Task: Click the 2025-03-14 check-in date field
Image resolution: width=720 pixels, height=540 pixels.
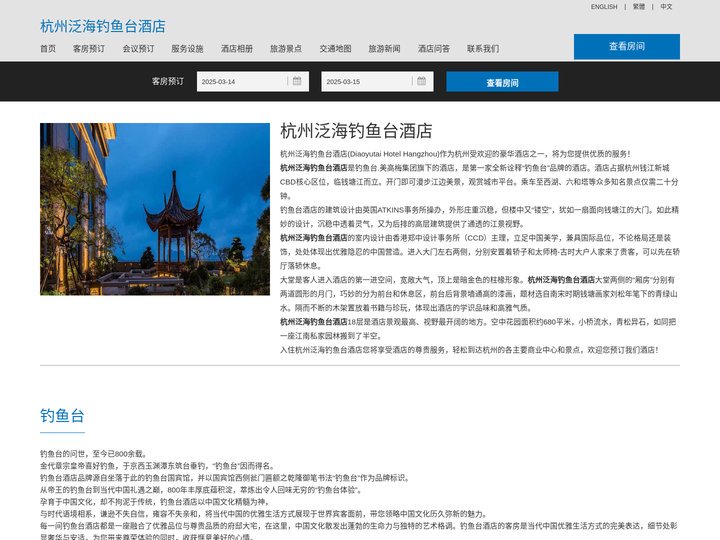Action: tap(253, 82)
